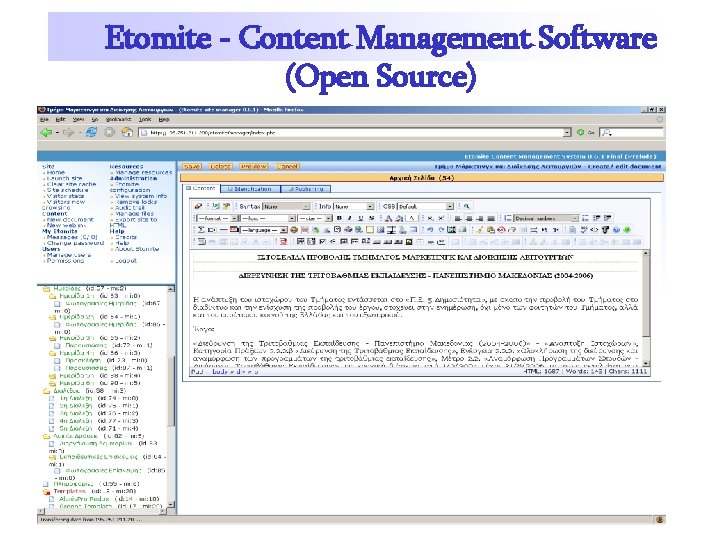Open the Syntax dropdown
720x540 pixels.
tap(286, 206)
